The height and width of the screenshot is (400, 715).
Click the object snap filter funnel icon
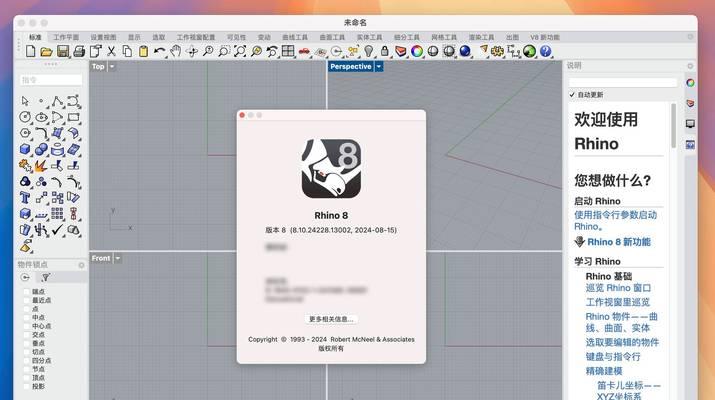(46, 277)
